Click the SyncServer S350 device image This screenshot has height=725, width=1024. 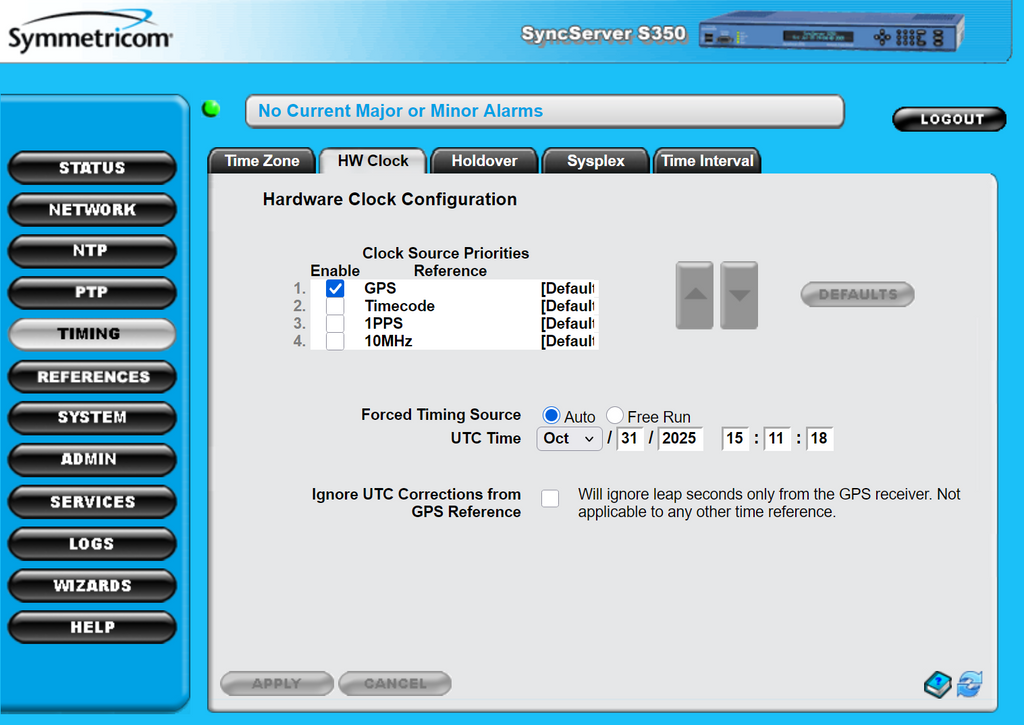[830, 34]
